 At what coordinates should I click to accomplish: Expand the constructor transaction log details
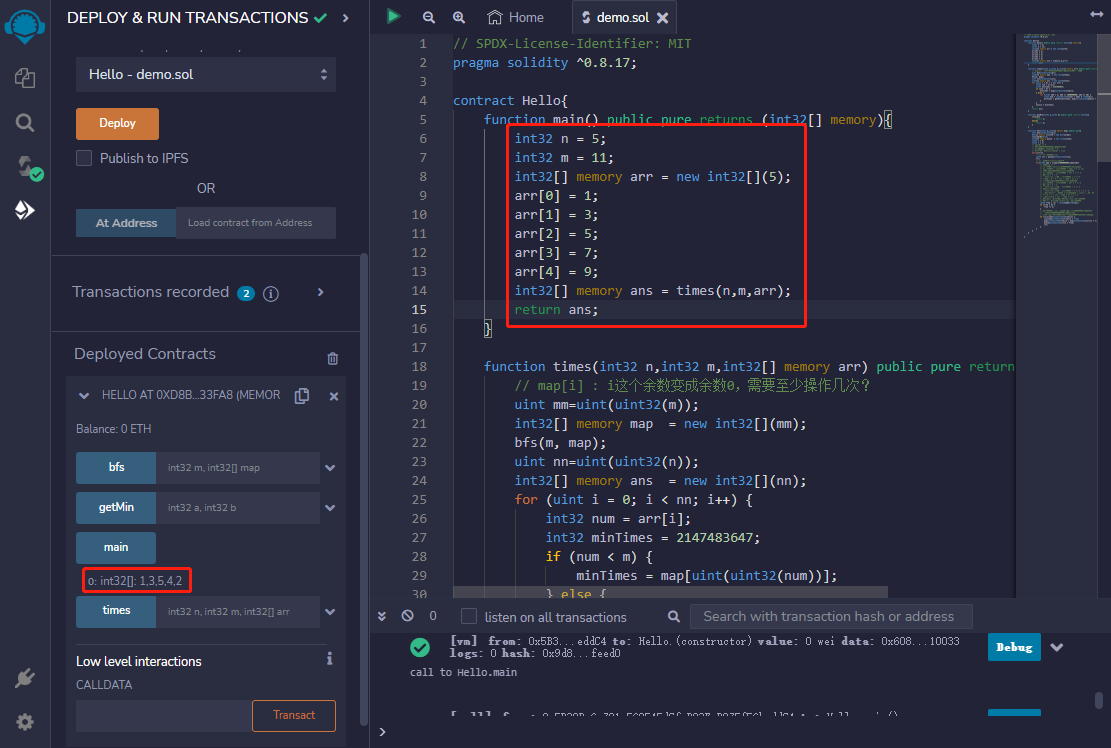[x=1056, y=647]
